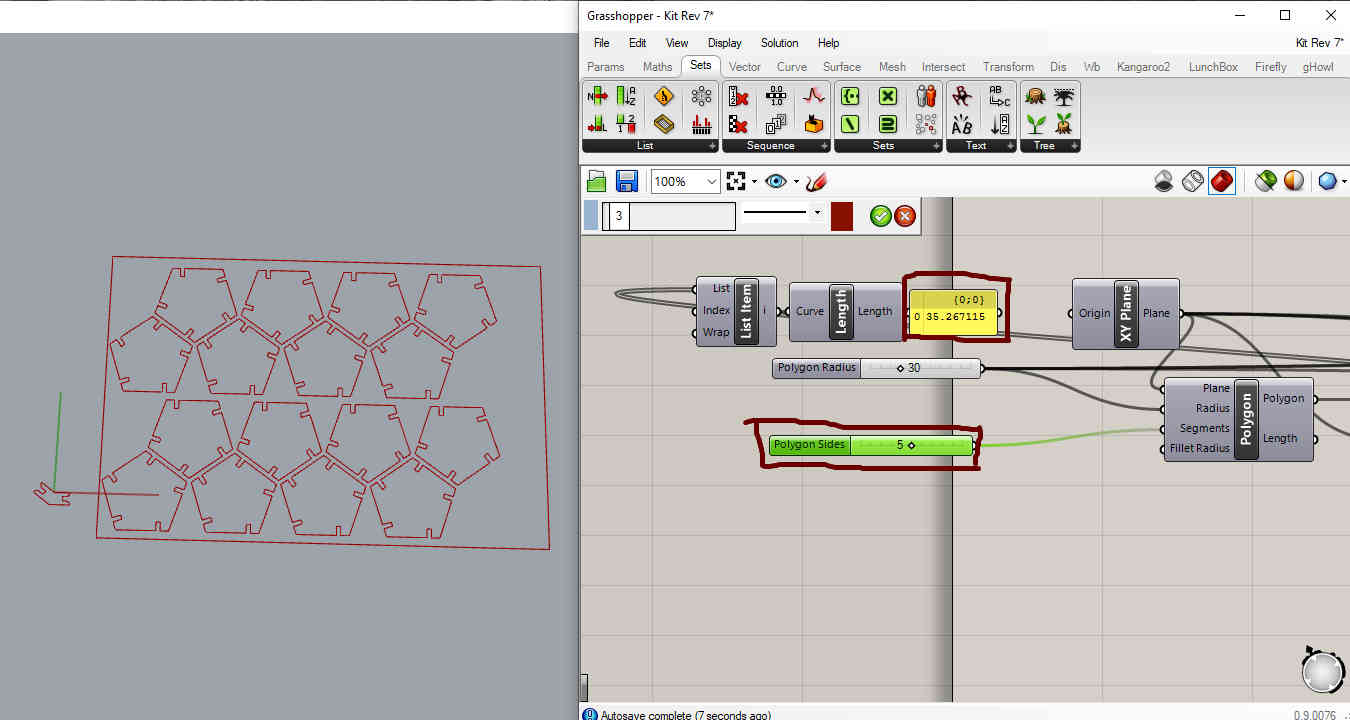Viewport: 1350px width, 720px height.
Task: Open the arrow beside the Zoom Extents icon
Action: click(x=755, y=182)
